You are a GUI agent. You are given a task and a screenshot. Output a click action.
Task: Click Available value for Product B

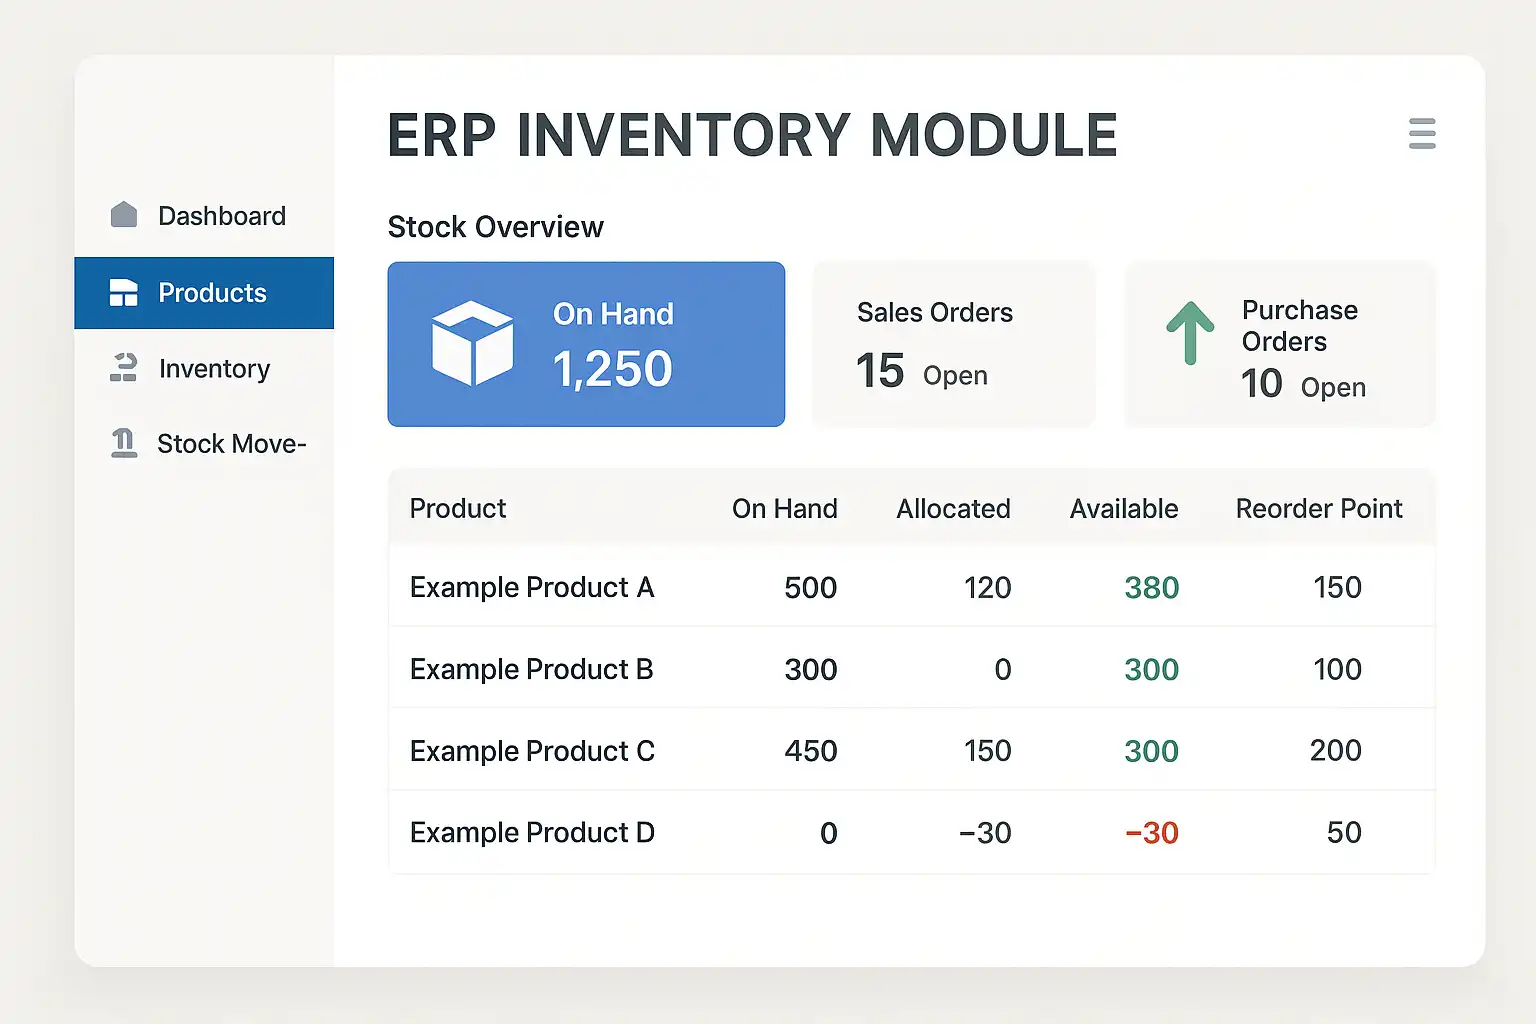1152,670
